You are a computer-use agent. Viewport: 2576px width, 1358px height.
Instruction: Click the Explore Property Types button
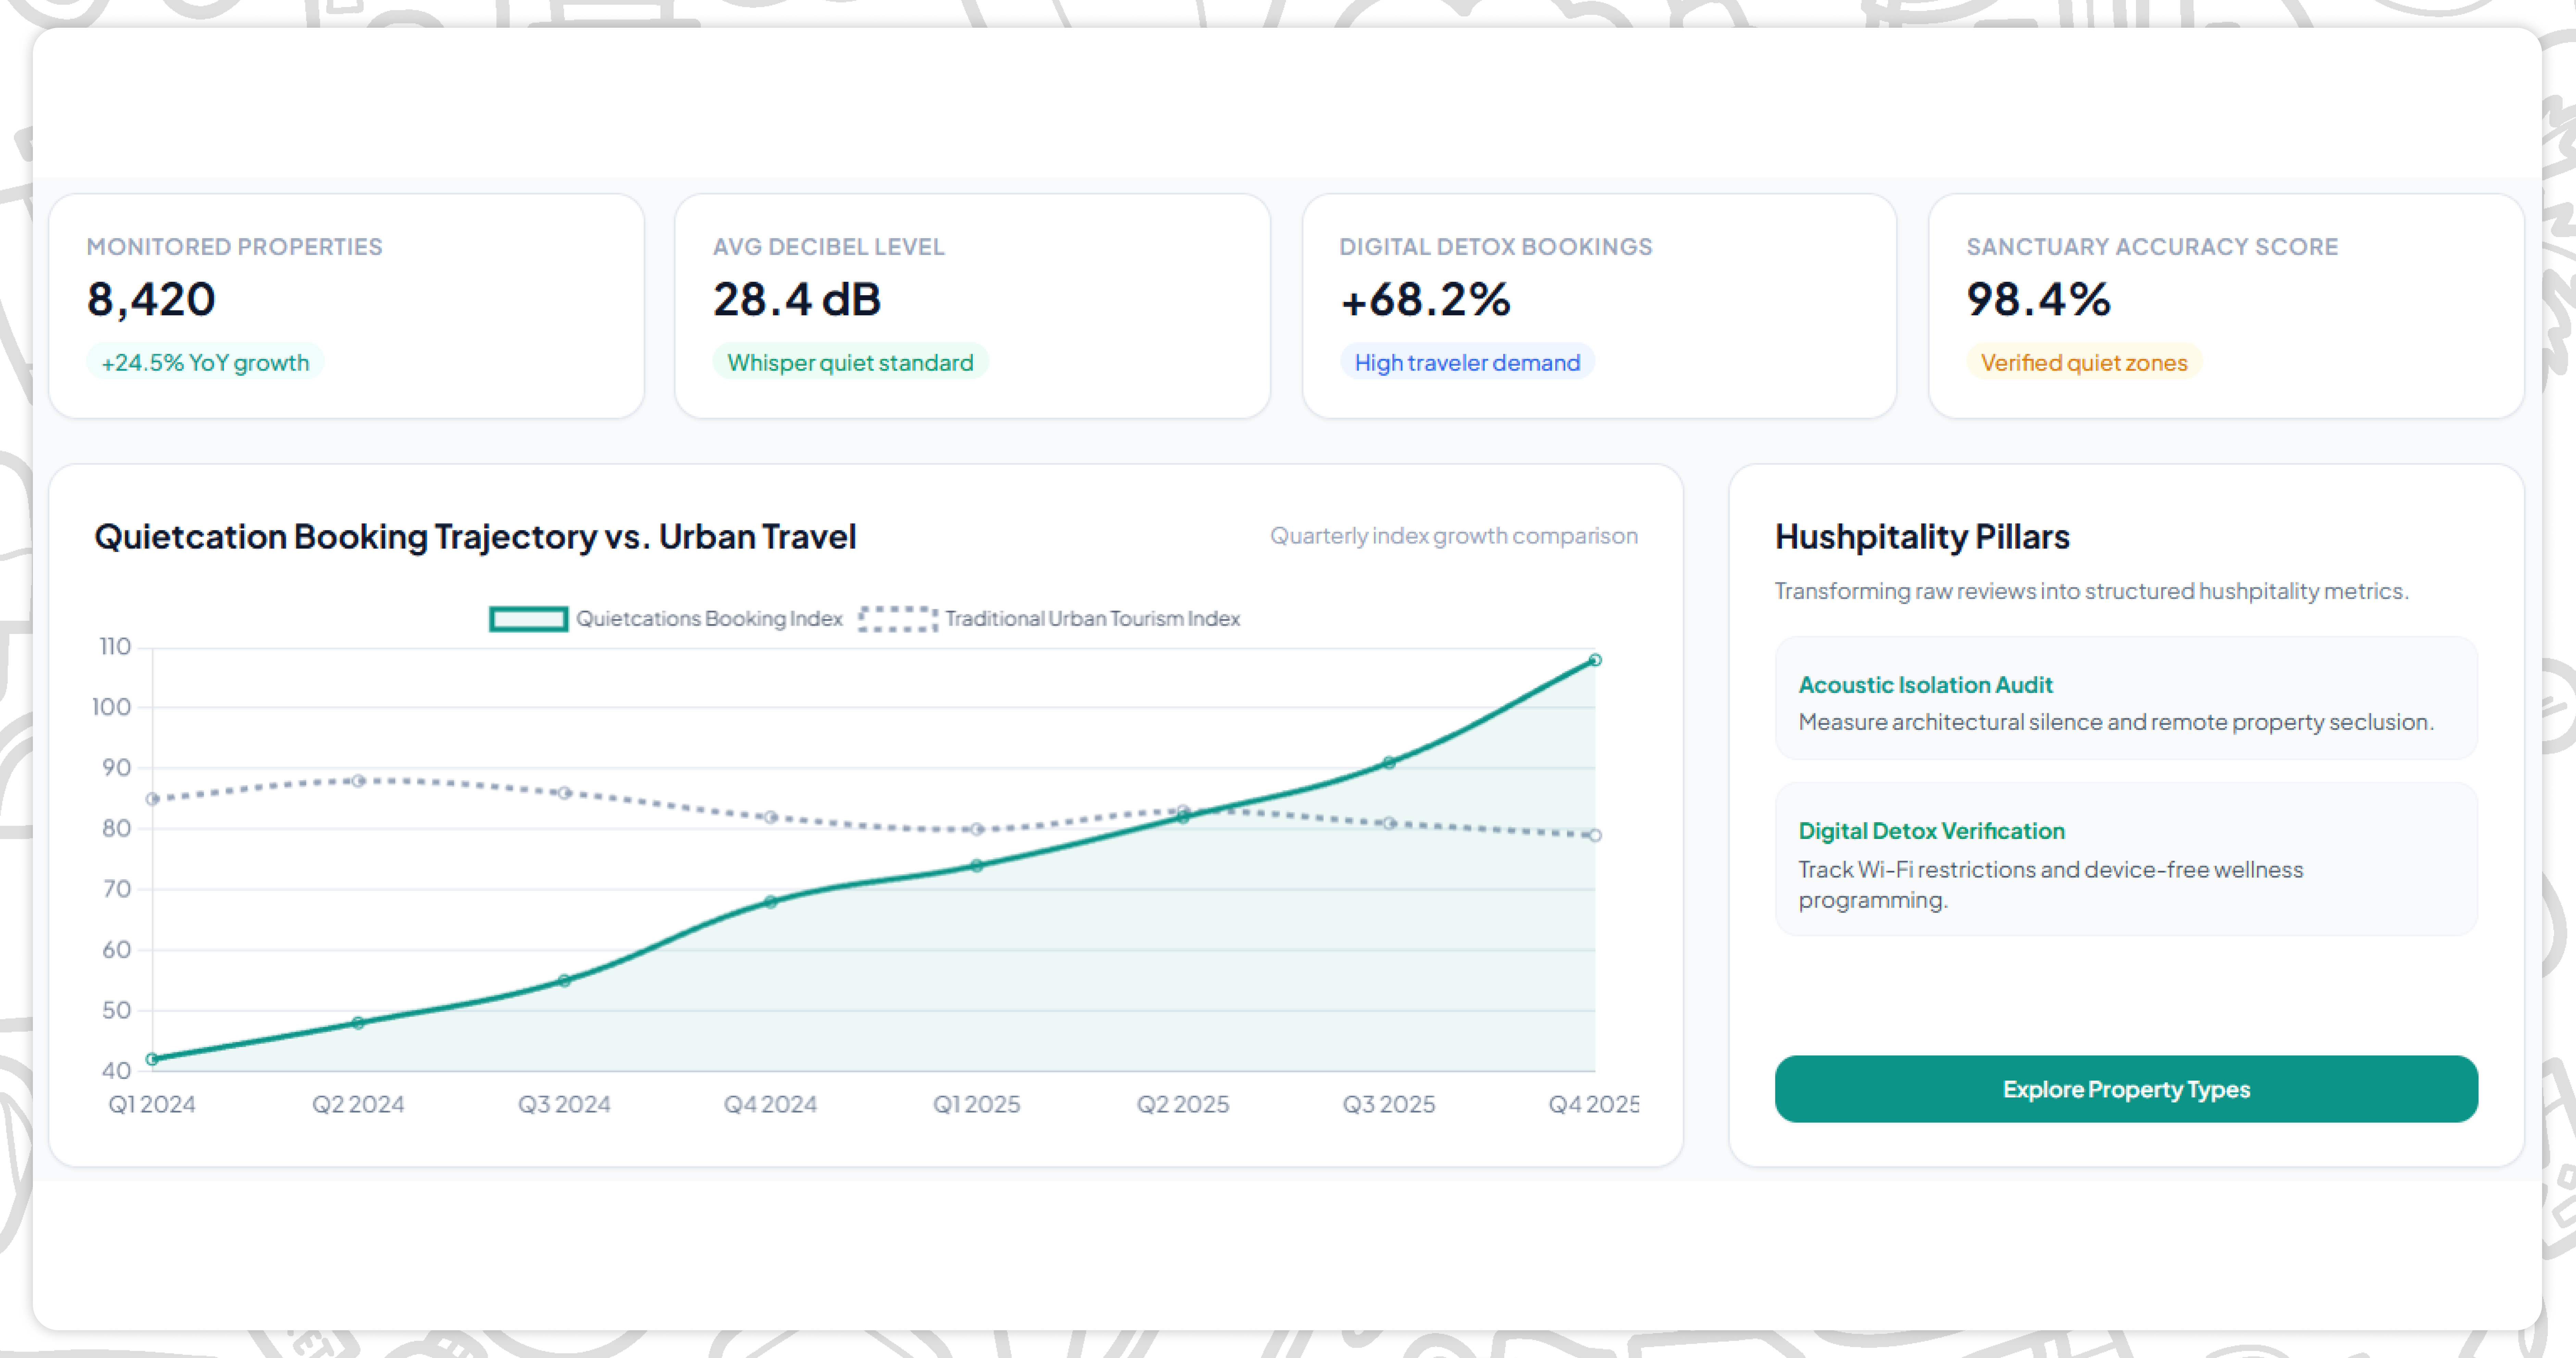coord(2126,1089)
